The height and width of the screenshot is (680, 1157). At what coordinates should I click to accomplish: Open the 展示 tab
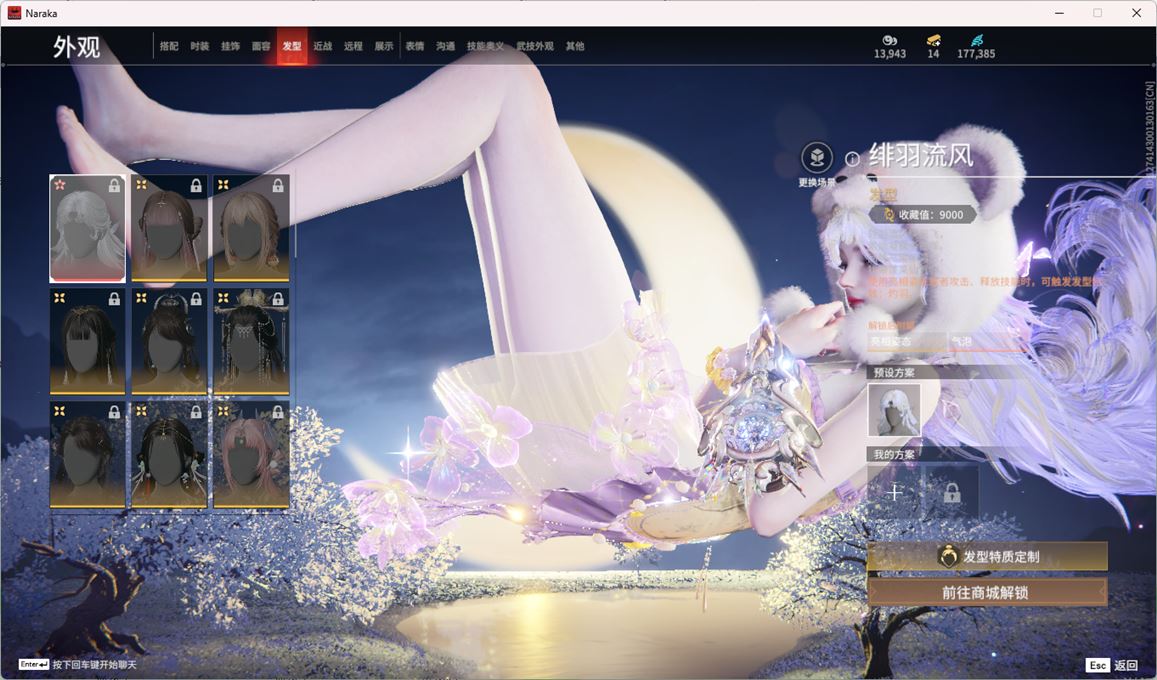click(x=384, y=46)
